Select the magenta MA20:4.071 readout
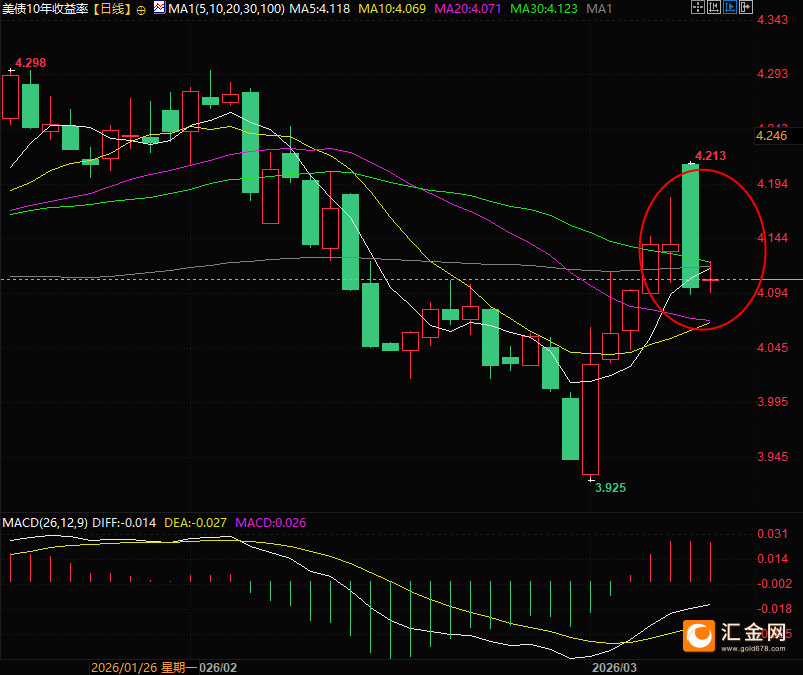The width and height of the screenshot is (803, 675). tap(468, 9)
